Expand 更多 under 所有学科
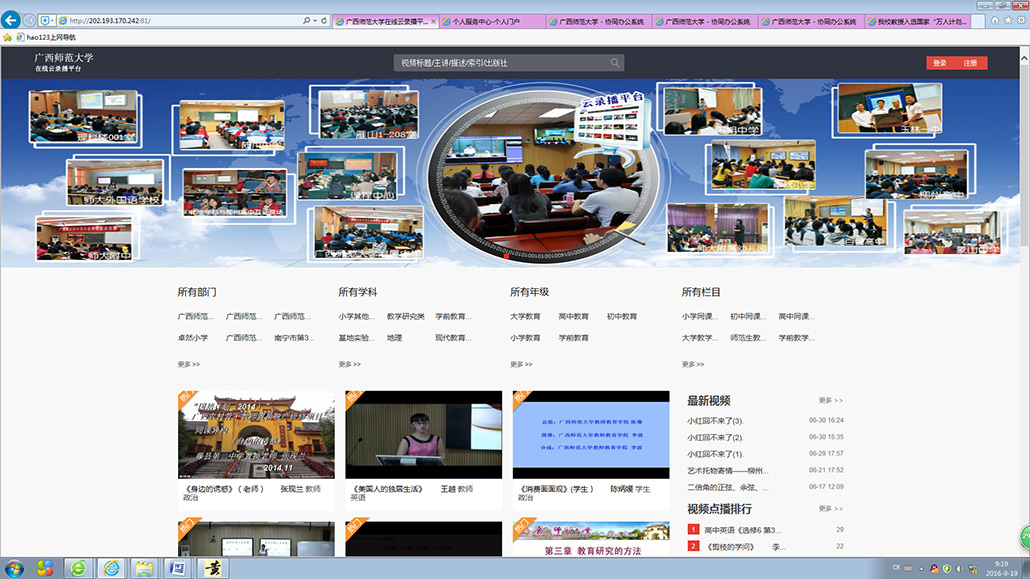This screenshot has width=1030, height=579. point(349,364)
